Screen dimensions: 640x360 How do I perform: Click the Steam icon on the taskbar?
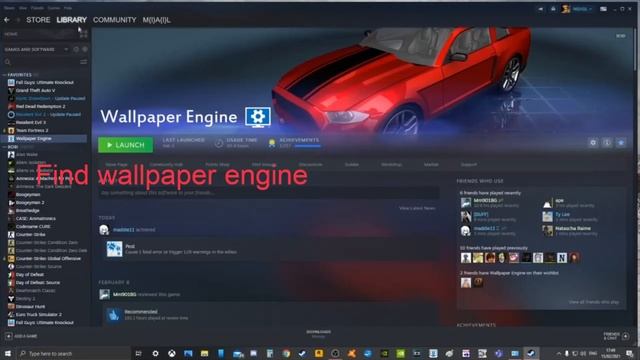[531, 353]
